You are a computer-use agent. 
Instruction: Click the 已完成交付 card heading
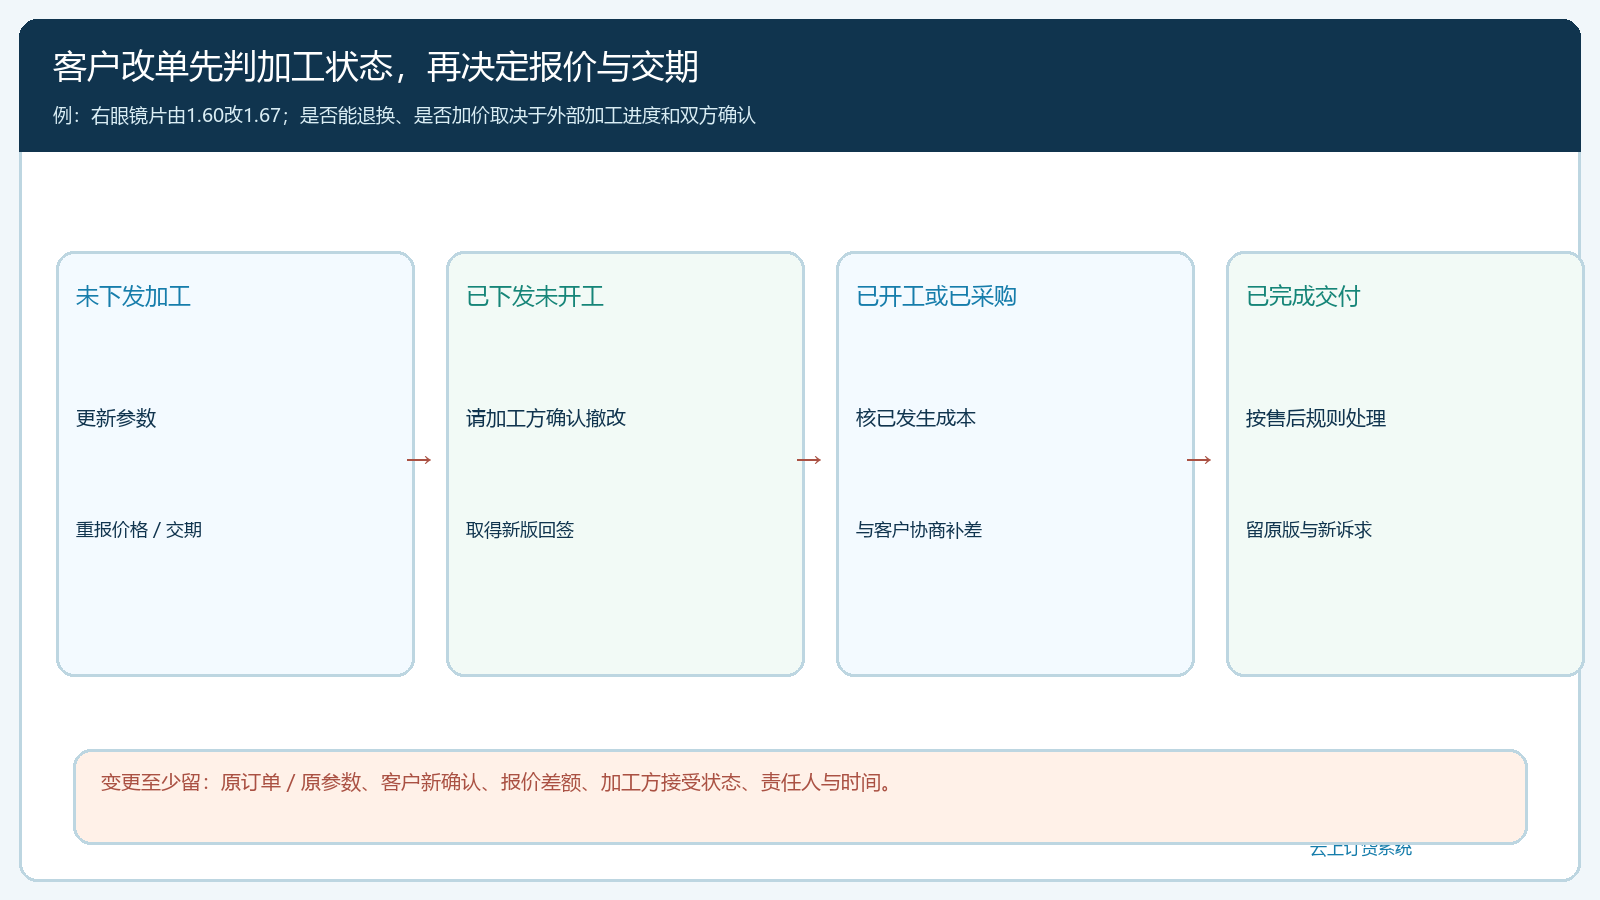[x=1303, y=297]
